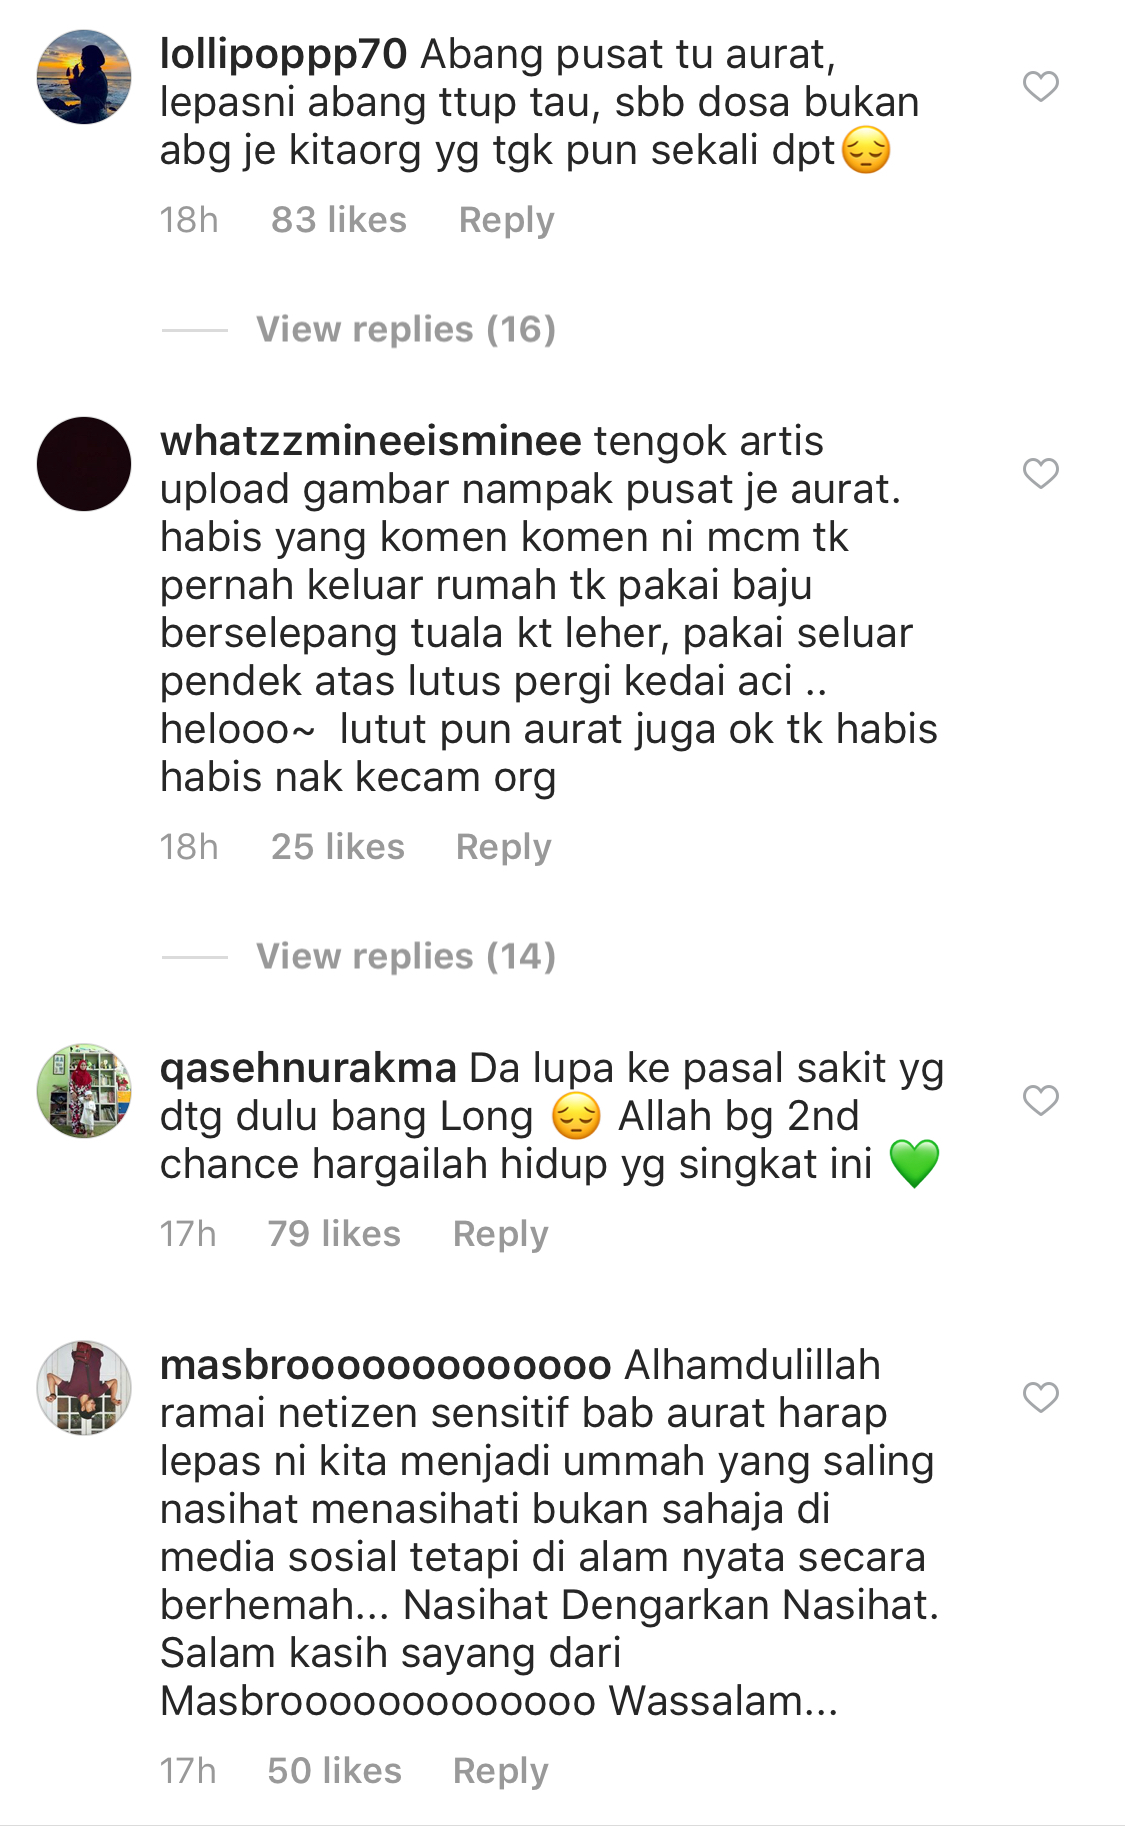
Task: Tap heart icon on whatzzmineeisminee's comment
Action: coord(1040,473)
